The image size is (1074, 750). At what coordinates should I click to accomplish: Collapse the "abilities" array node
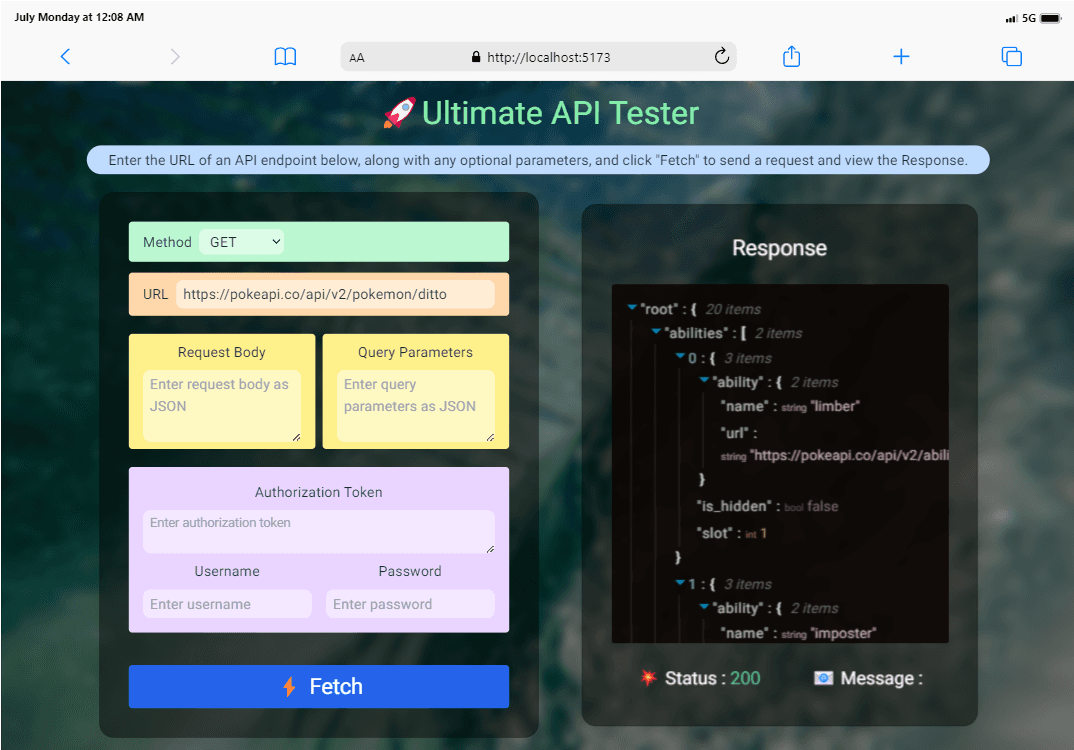pyautogui.click(x=656, y=333)
